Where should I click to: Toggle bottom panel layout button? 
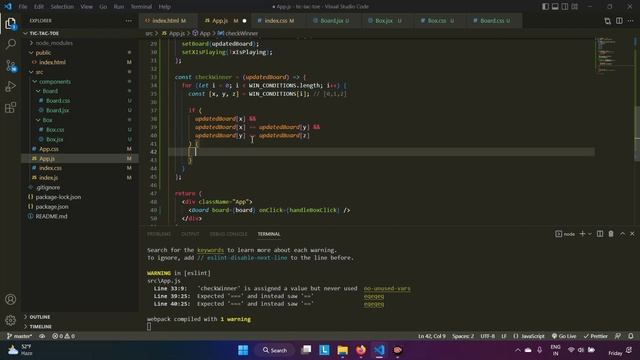[x=555, y=7]
